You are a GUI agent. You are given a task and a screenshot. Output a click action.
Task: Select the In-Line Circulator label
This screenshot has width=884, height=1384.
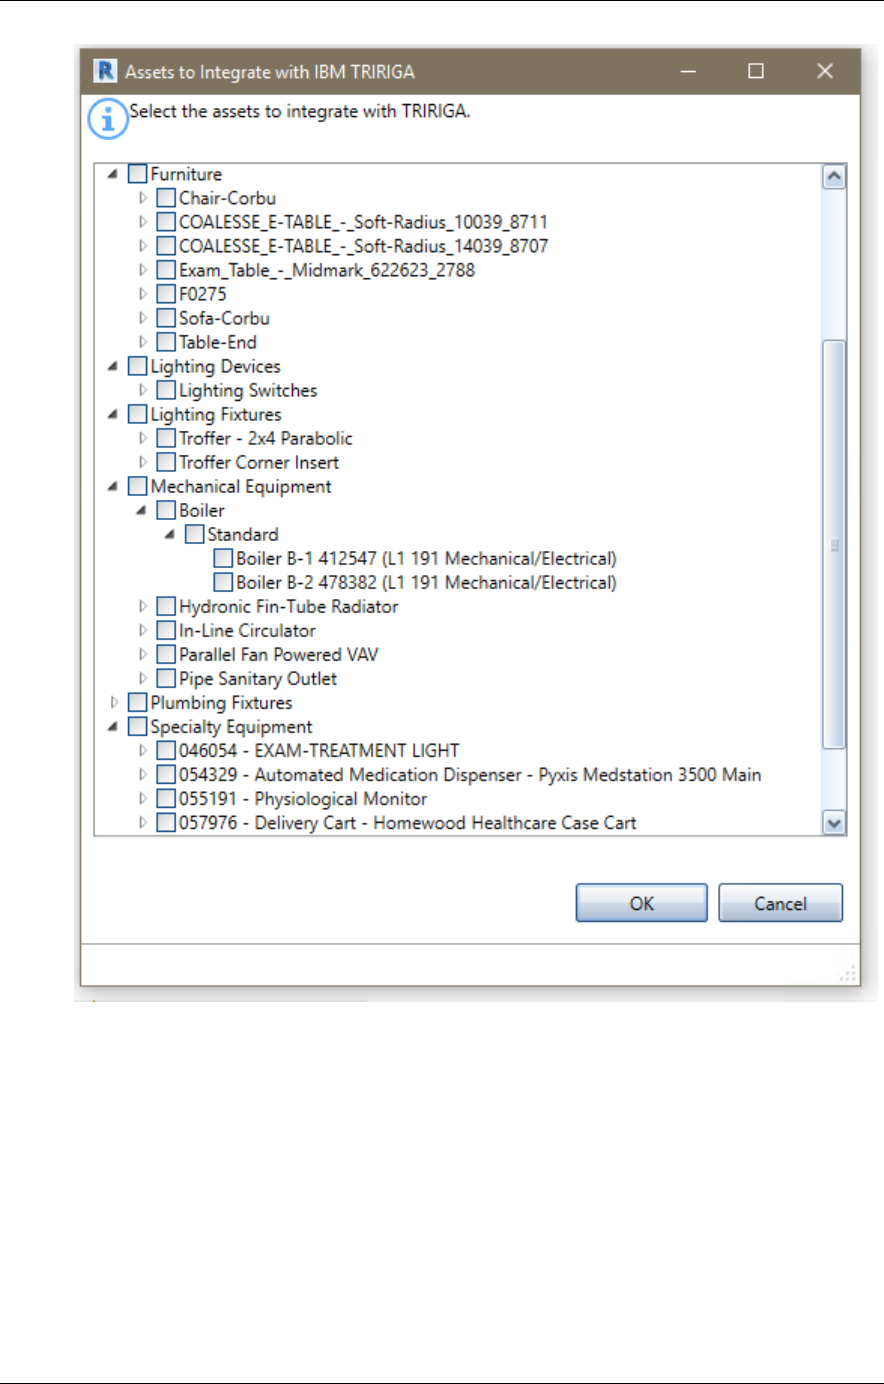(x=247, y=630)
